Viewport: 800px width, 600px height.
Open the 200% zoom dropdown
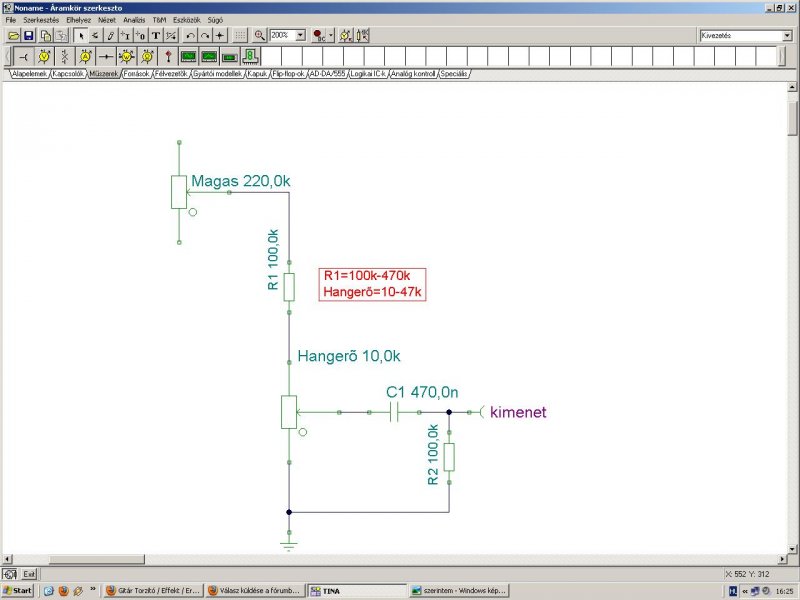click(301, 35)
